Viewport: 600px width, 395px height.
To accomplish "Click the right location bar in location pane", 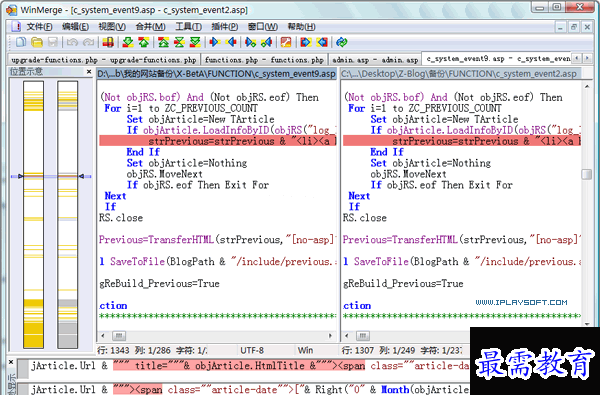I will point(68,214).
